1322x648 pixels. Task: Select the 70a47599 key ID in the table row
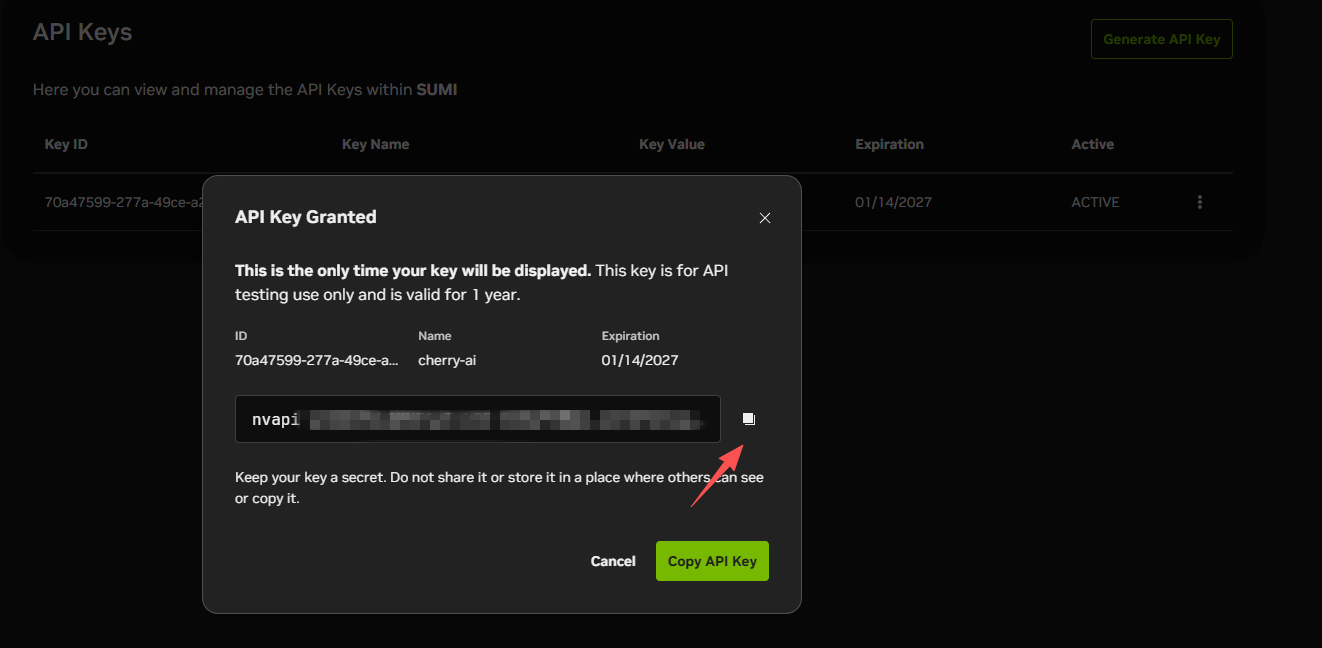pos(122,202)
